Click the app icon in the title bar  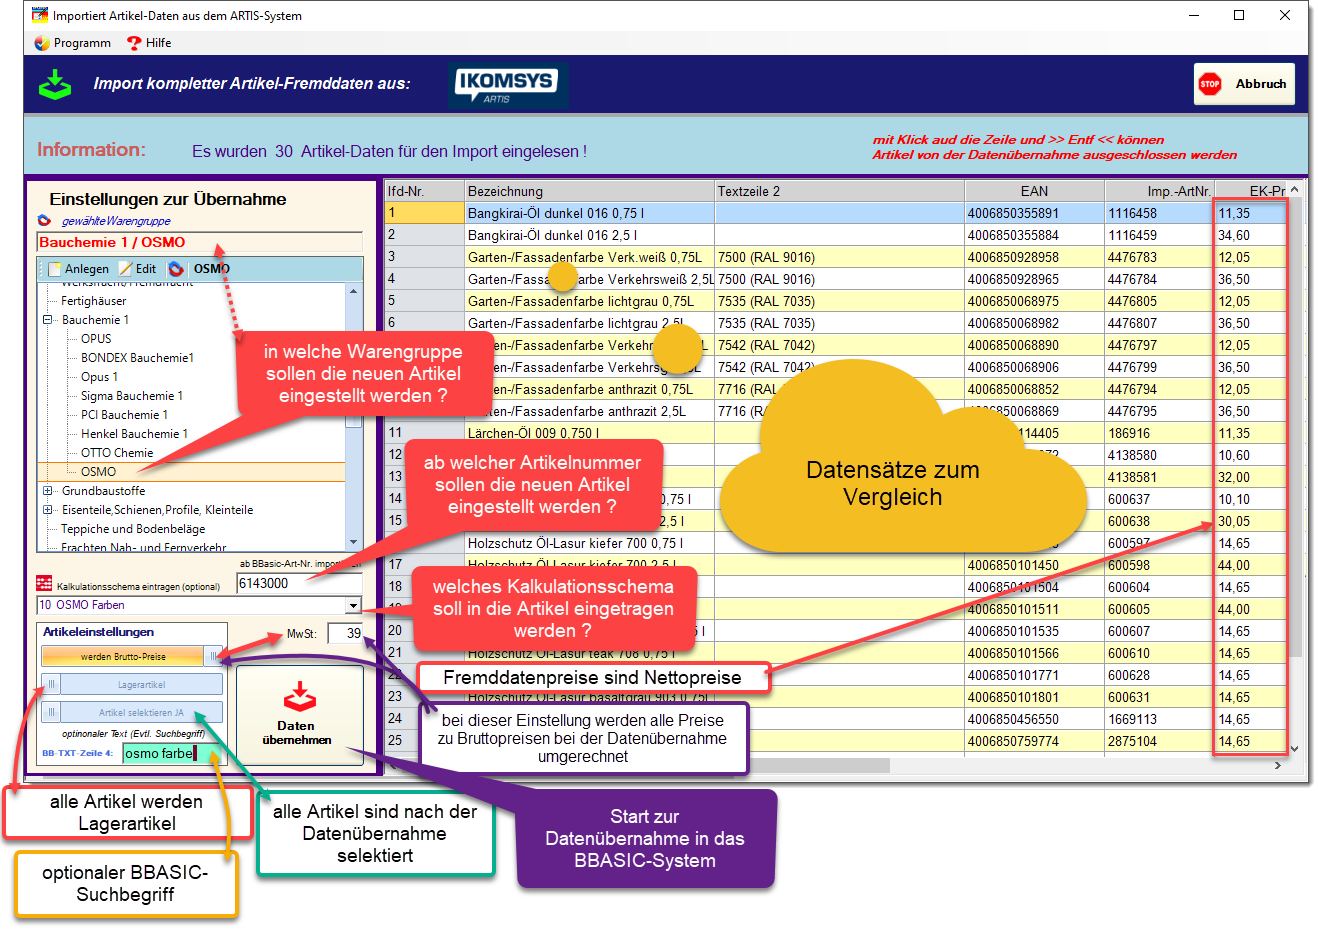coord(40,15)
